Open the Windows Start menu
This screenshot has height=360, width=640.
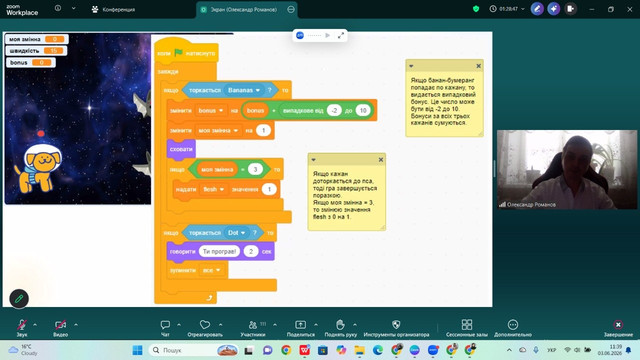click(138, 350)
